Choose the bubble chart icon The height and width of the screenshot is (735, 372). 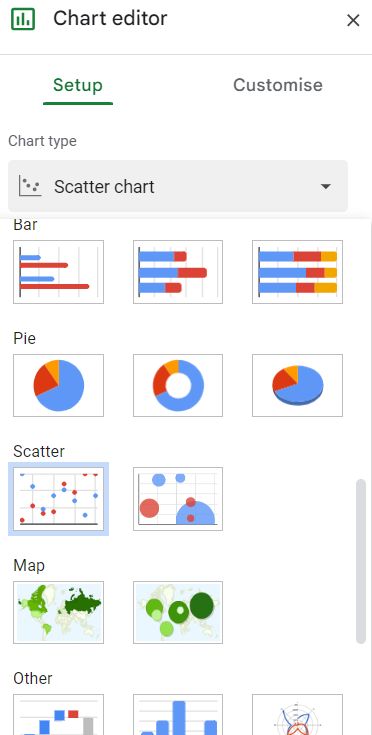178,499
